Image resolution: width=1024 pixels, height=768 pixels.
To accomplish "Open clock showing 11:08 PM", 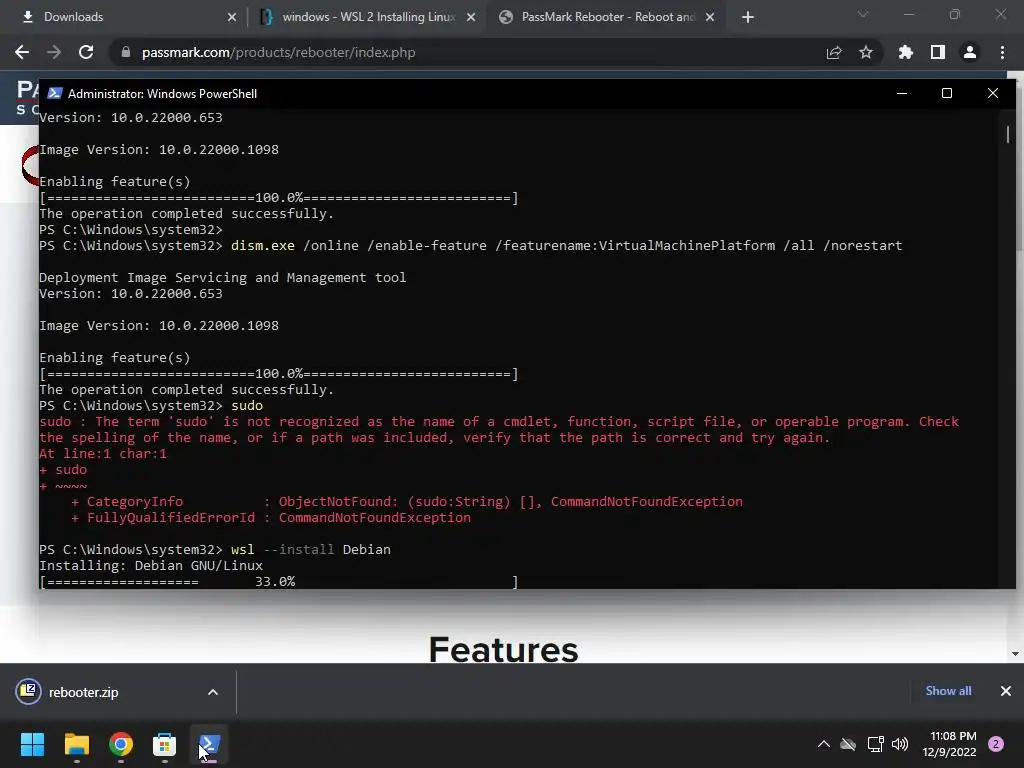I will tap(949, 744).
